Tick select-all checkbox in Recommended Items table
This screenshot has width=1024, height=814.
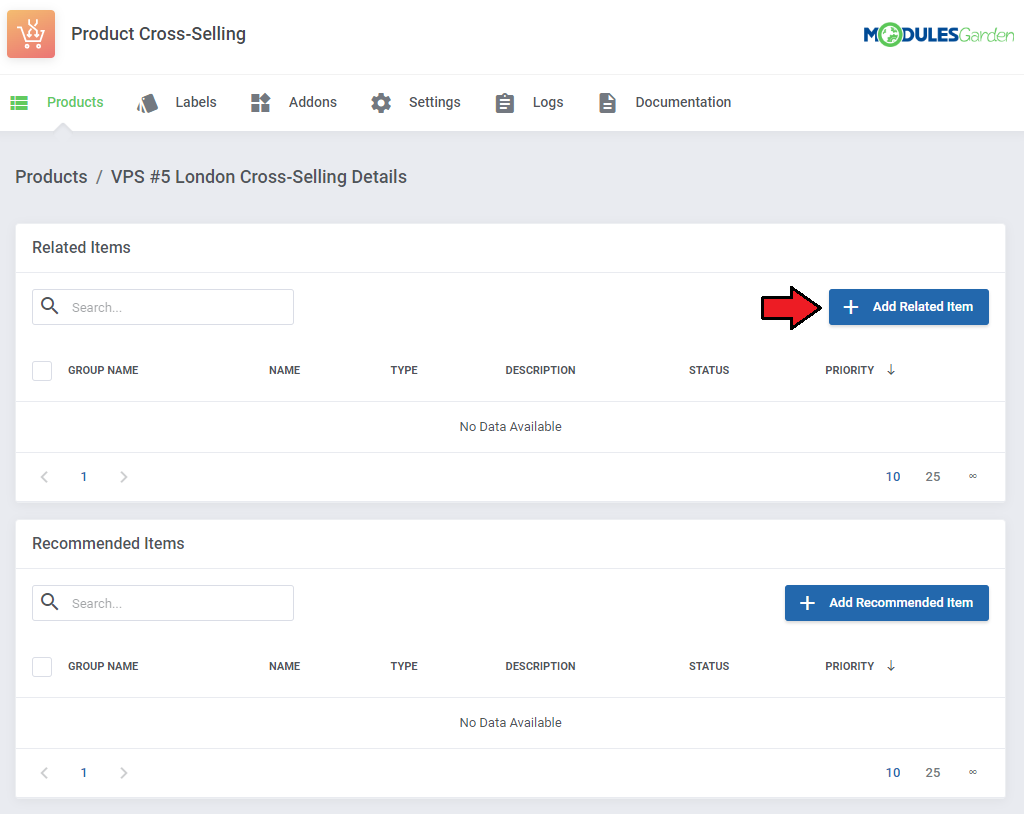click(x=42, y=666)
